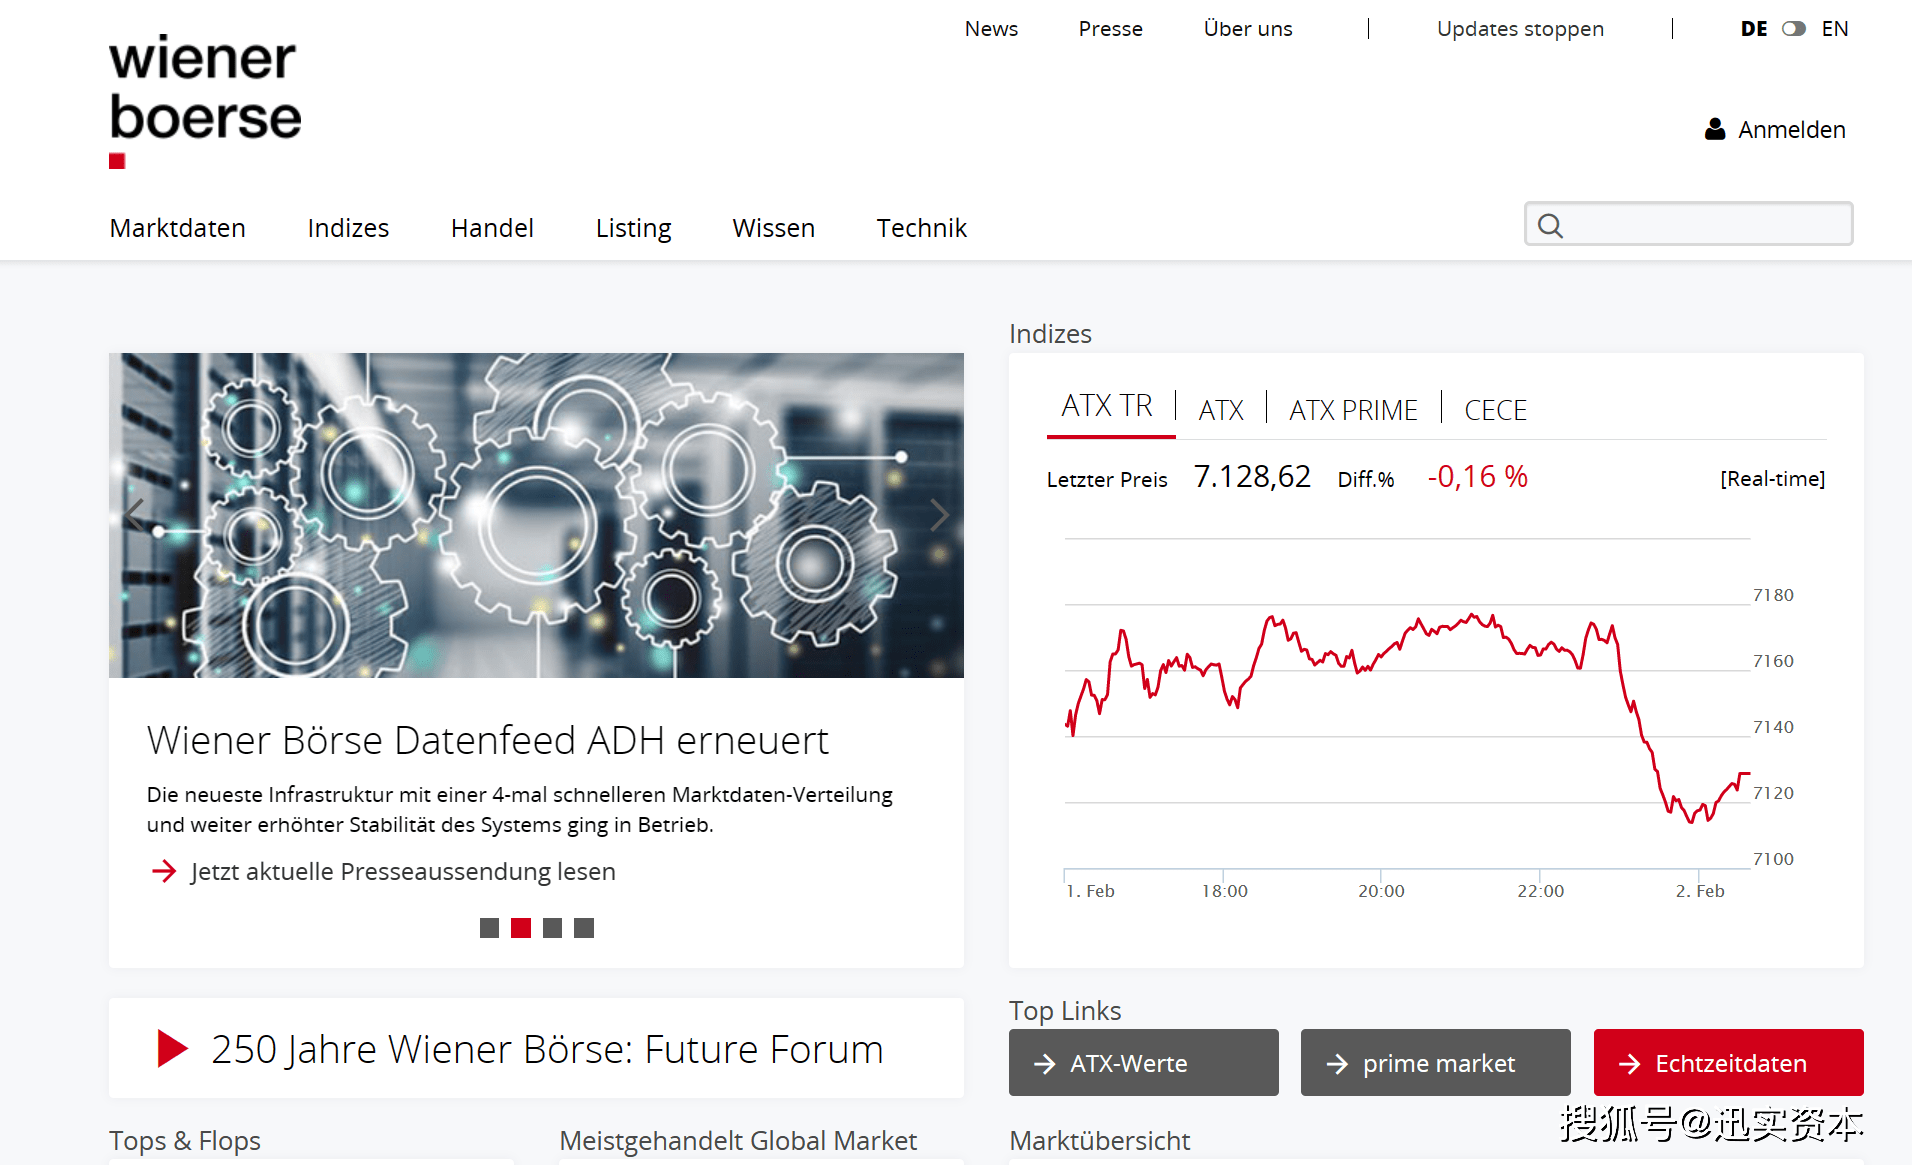Click the arrow icon on ATX-Werte button
Screen dimensions: 1912x1165
coord(1044,1064)
